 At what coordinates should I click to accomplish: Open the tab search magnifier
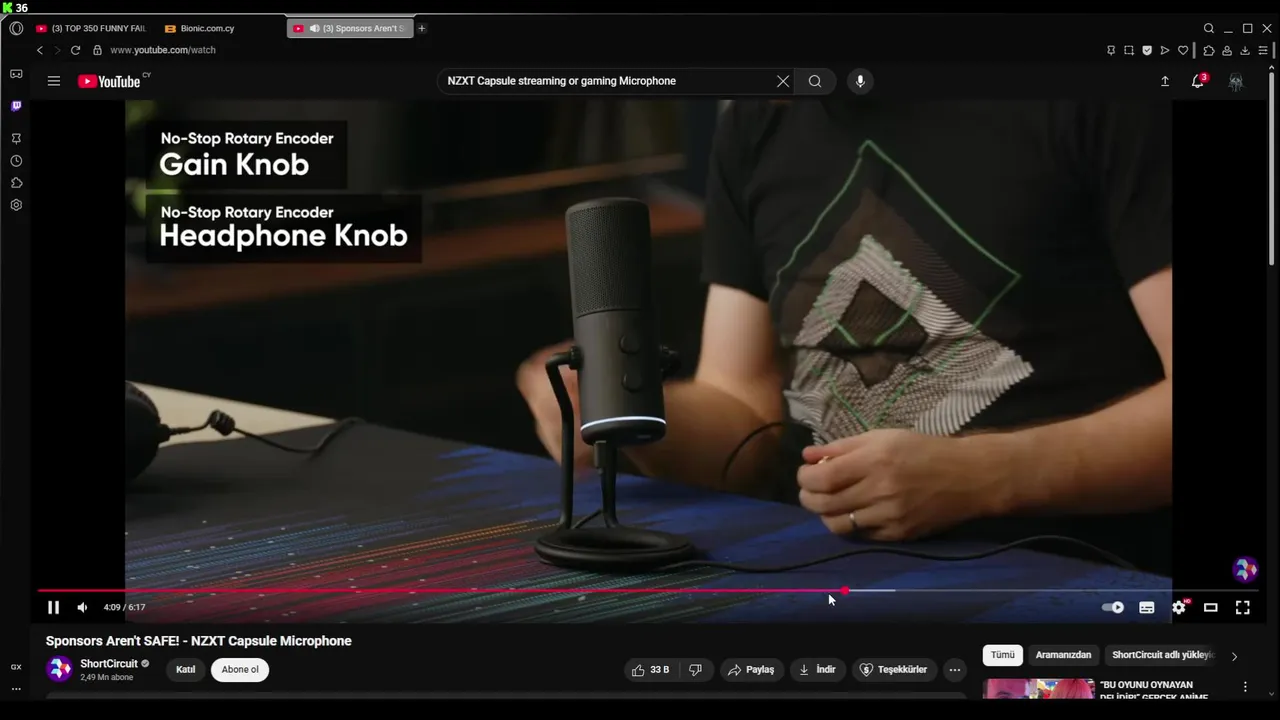1209,28
